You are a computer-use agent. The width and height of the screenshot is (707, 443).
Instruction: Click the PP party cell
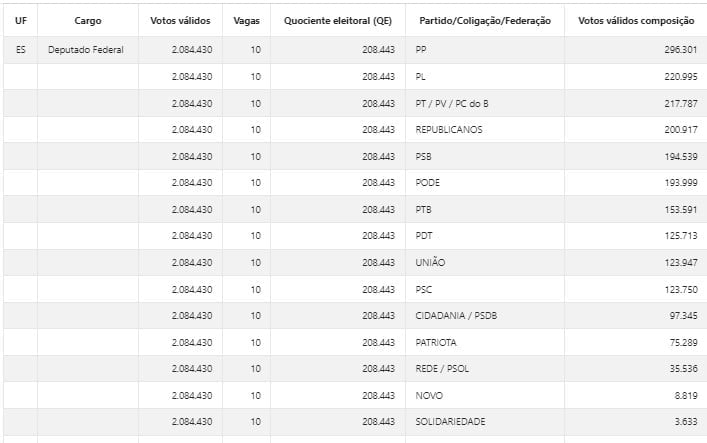point(421,49)
